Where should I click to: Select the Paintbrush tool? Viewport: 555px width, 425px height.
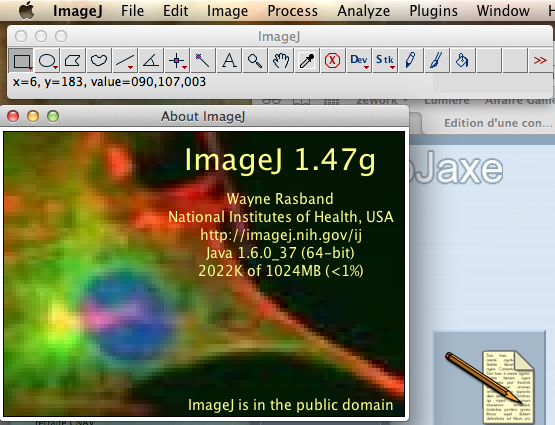(437, 61)
